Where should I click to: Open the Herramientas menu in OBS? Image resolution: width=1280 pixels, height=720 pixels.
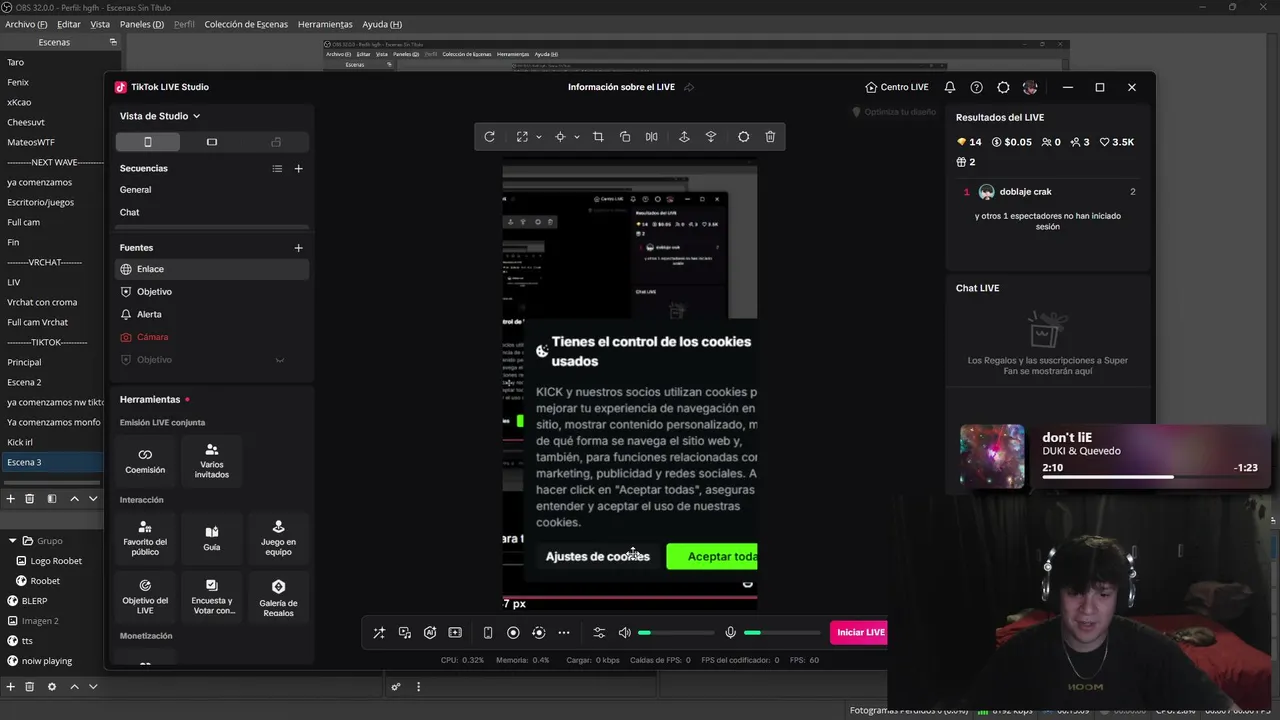(x=325, y=24)
